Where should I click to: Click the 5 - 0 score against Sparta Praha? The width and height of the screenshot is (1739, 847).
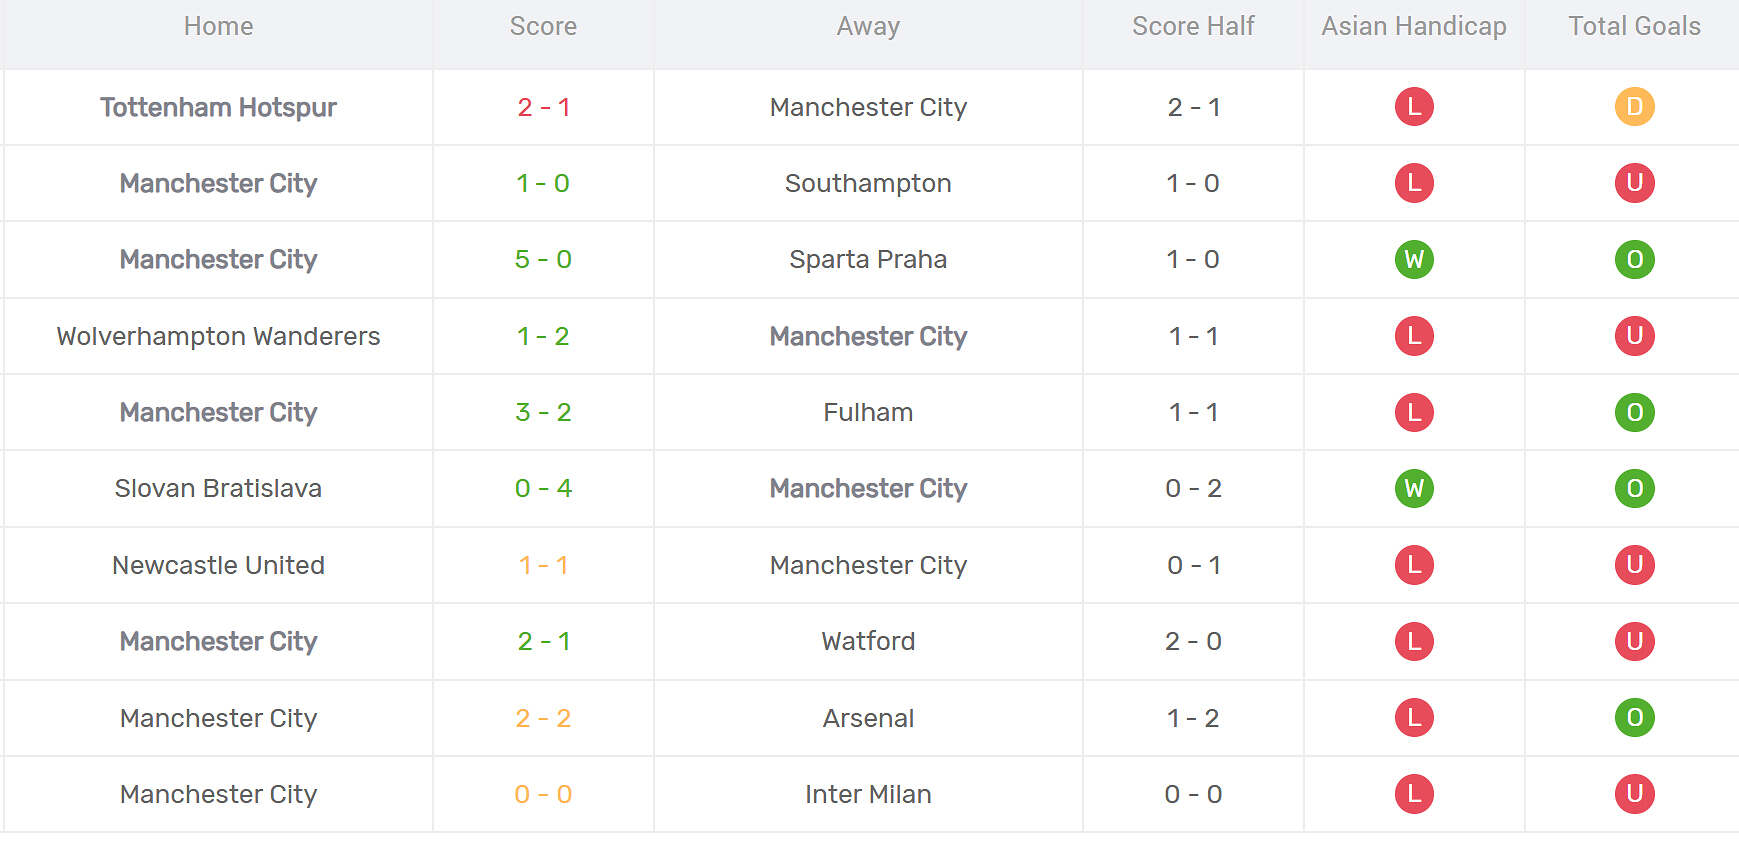click(543, 260)
